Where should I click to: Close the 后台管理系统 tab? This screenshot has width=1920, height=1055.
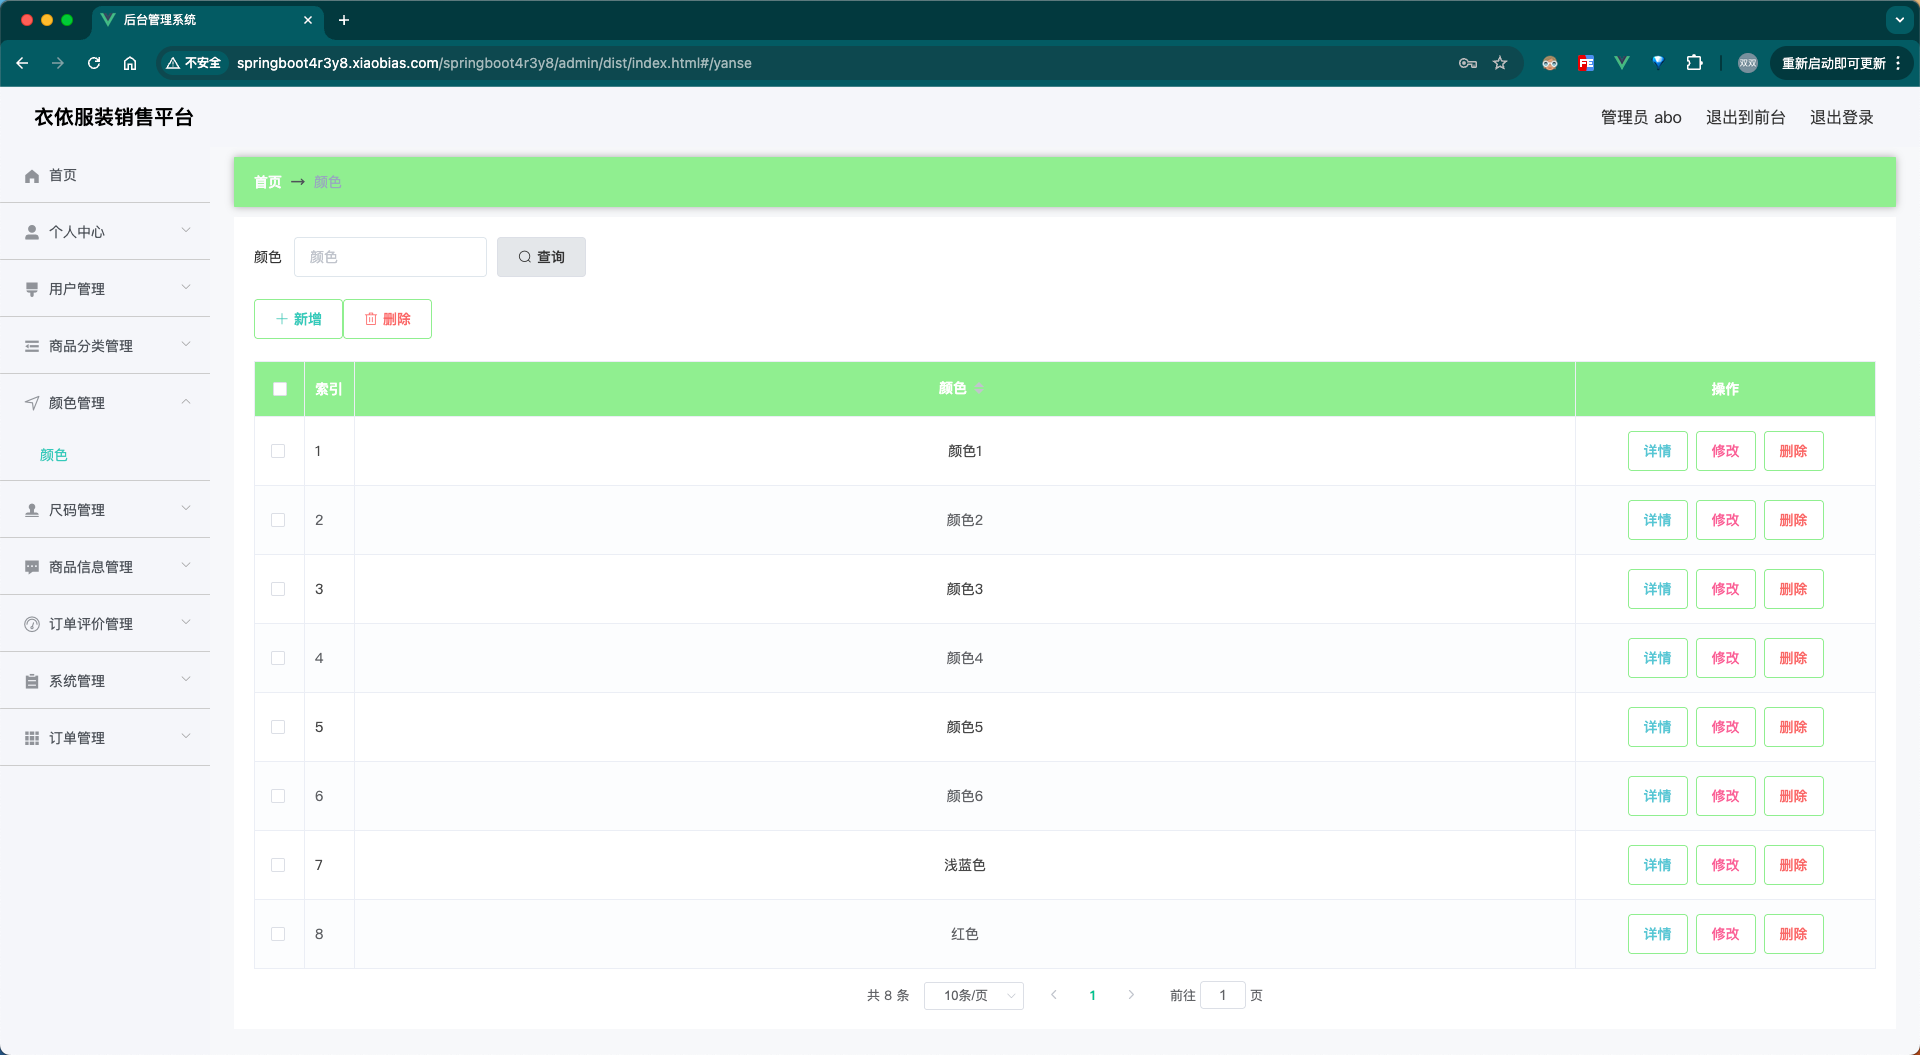tap(308, 20)
